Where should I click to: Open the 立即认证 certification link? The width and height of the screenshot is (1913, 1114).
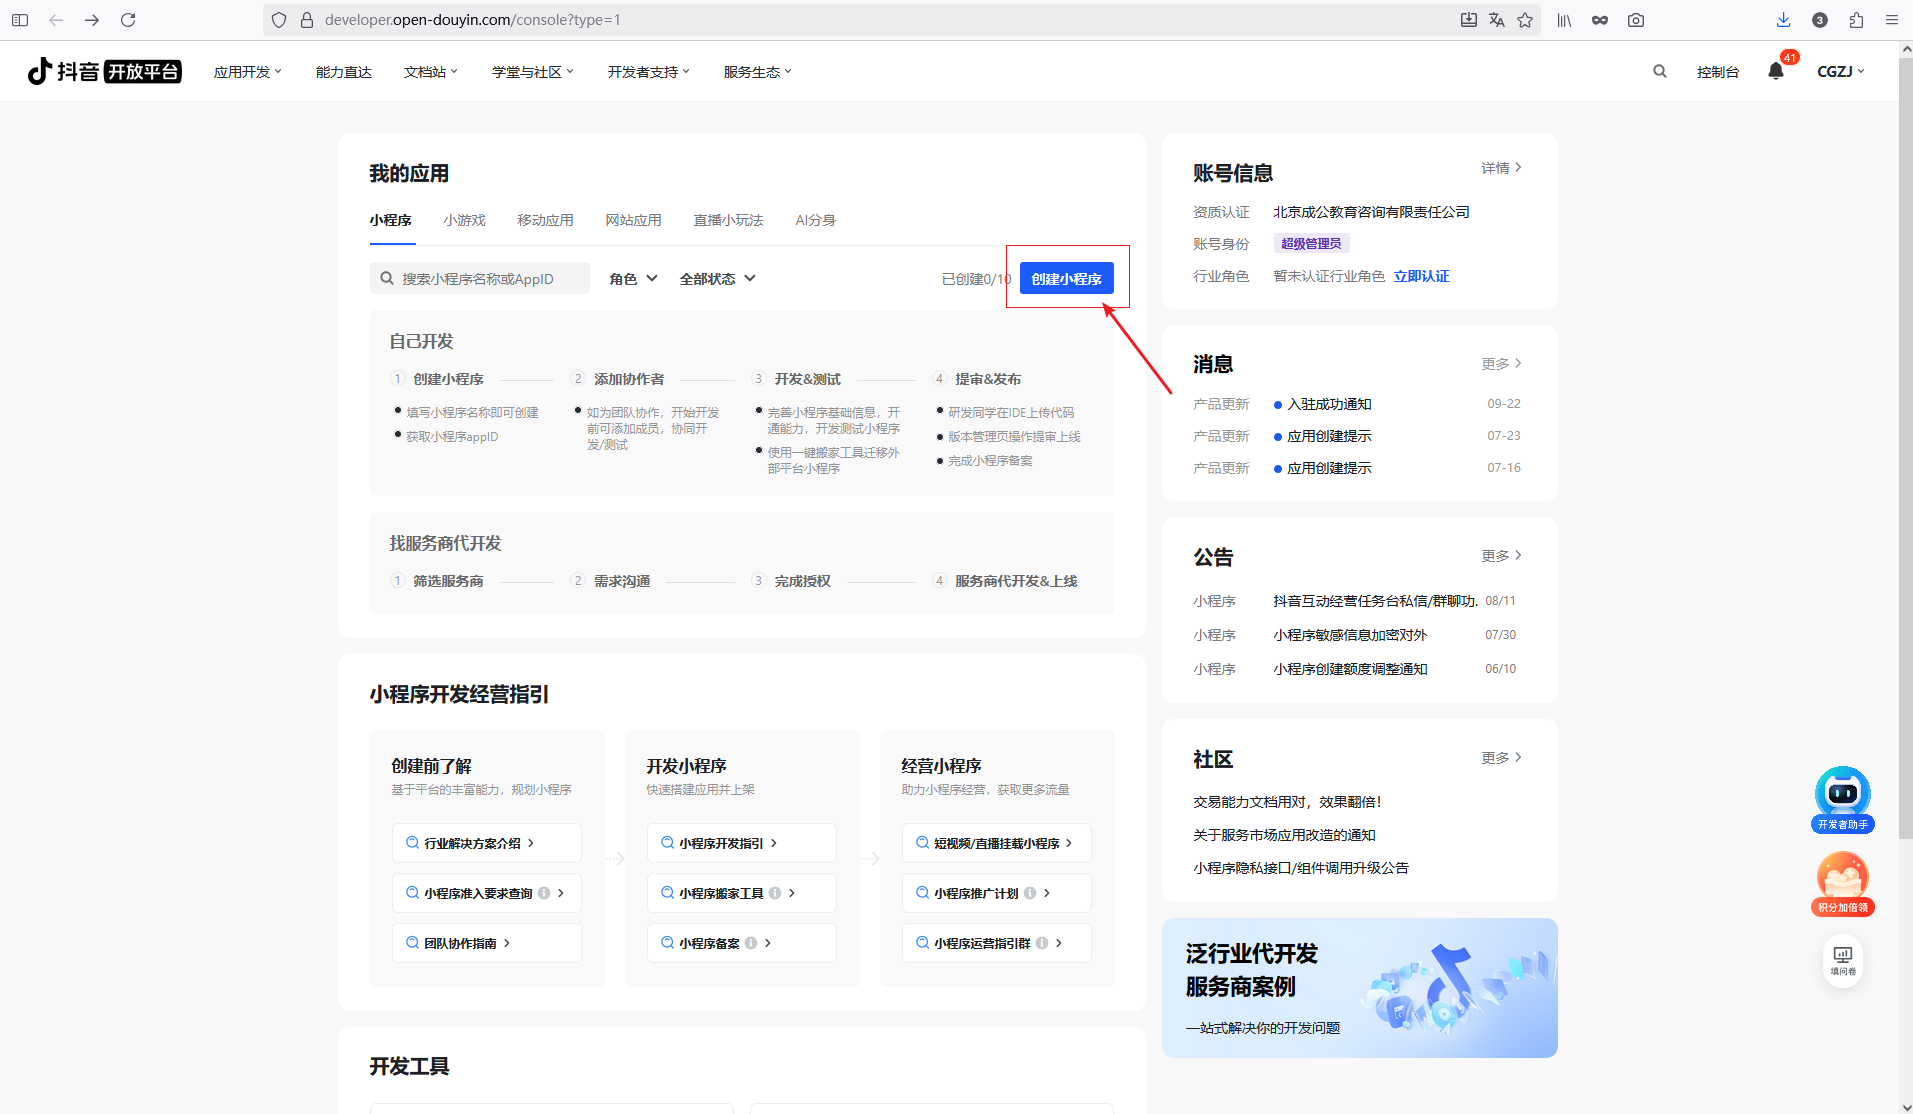[1422, 276]
